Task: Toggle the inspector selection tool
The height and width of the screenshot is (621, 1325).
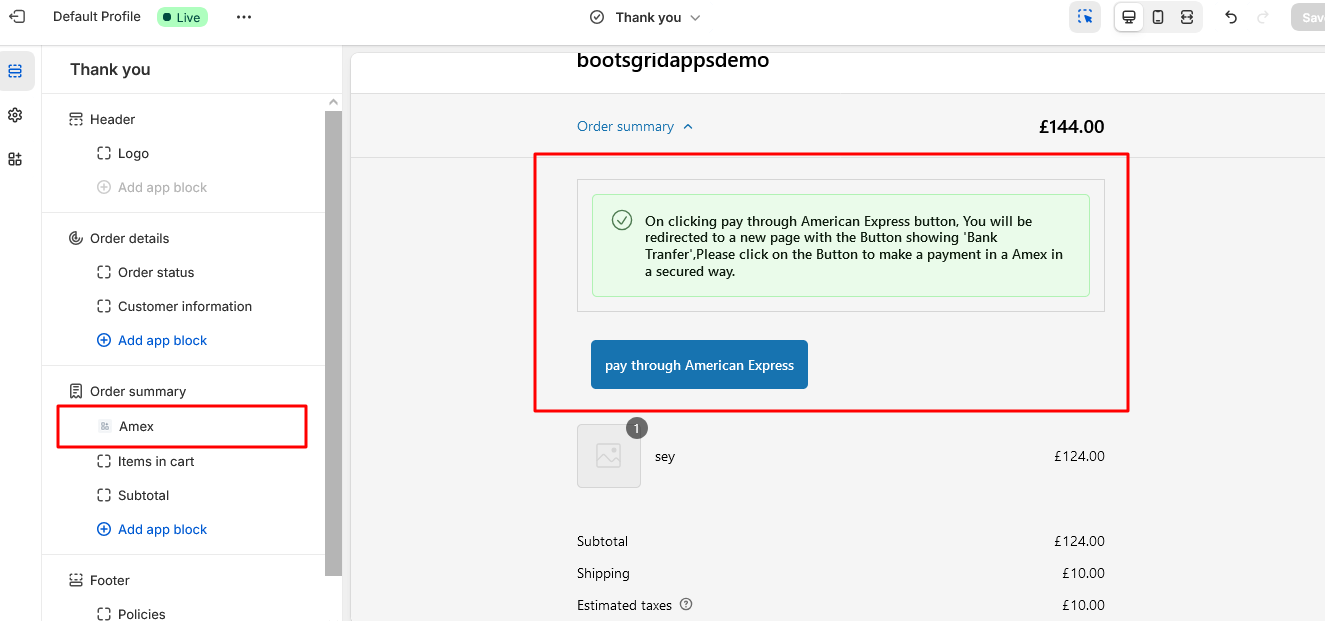Action: pos(1085,17)
